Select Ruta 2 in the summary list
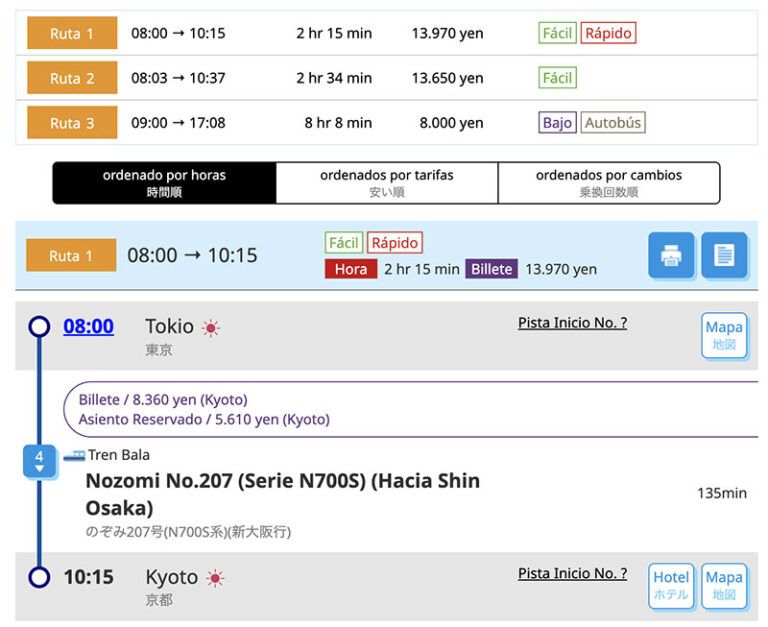The width and height of the screenshot is (768, 627). (x=72, y=78)
